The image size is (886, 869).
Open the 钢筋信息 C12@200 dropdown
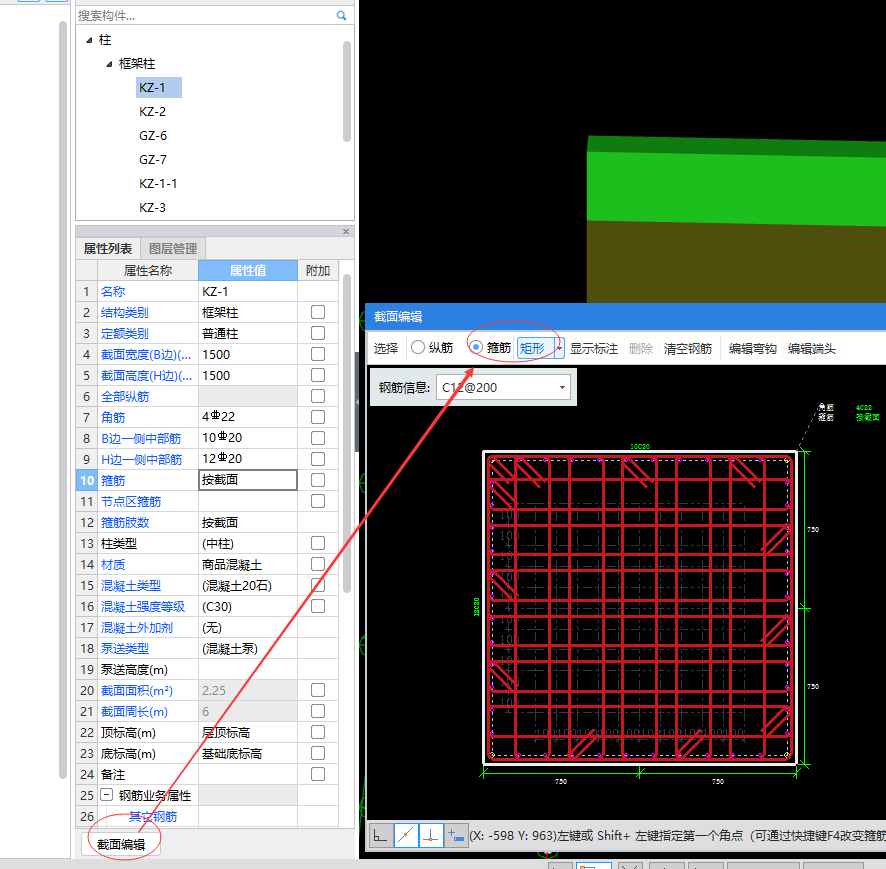click(x=562, y=388)
